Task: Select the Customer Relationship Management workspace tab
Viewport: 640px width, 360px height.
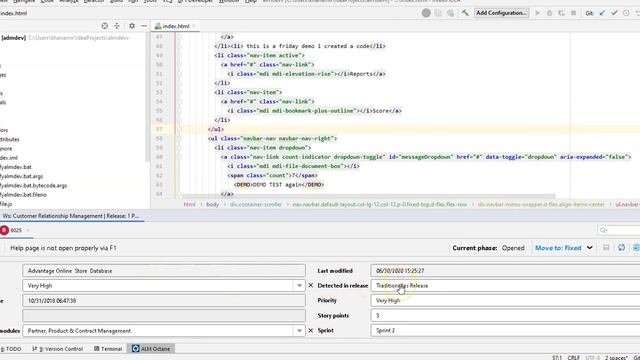Action: click(x=71, y=216)
